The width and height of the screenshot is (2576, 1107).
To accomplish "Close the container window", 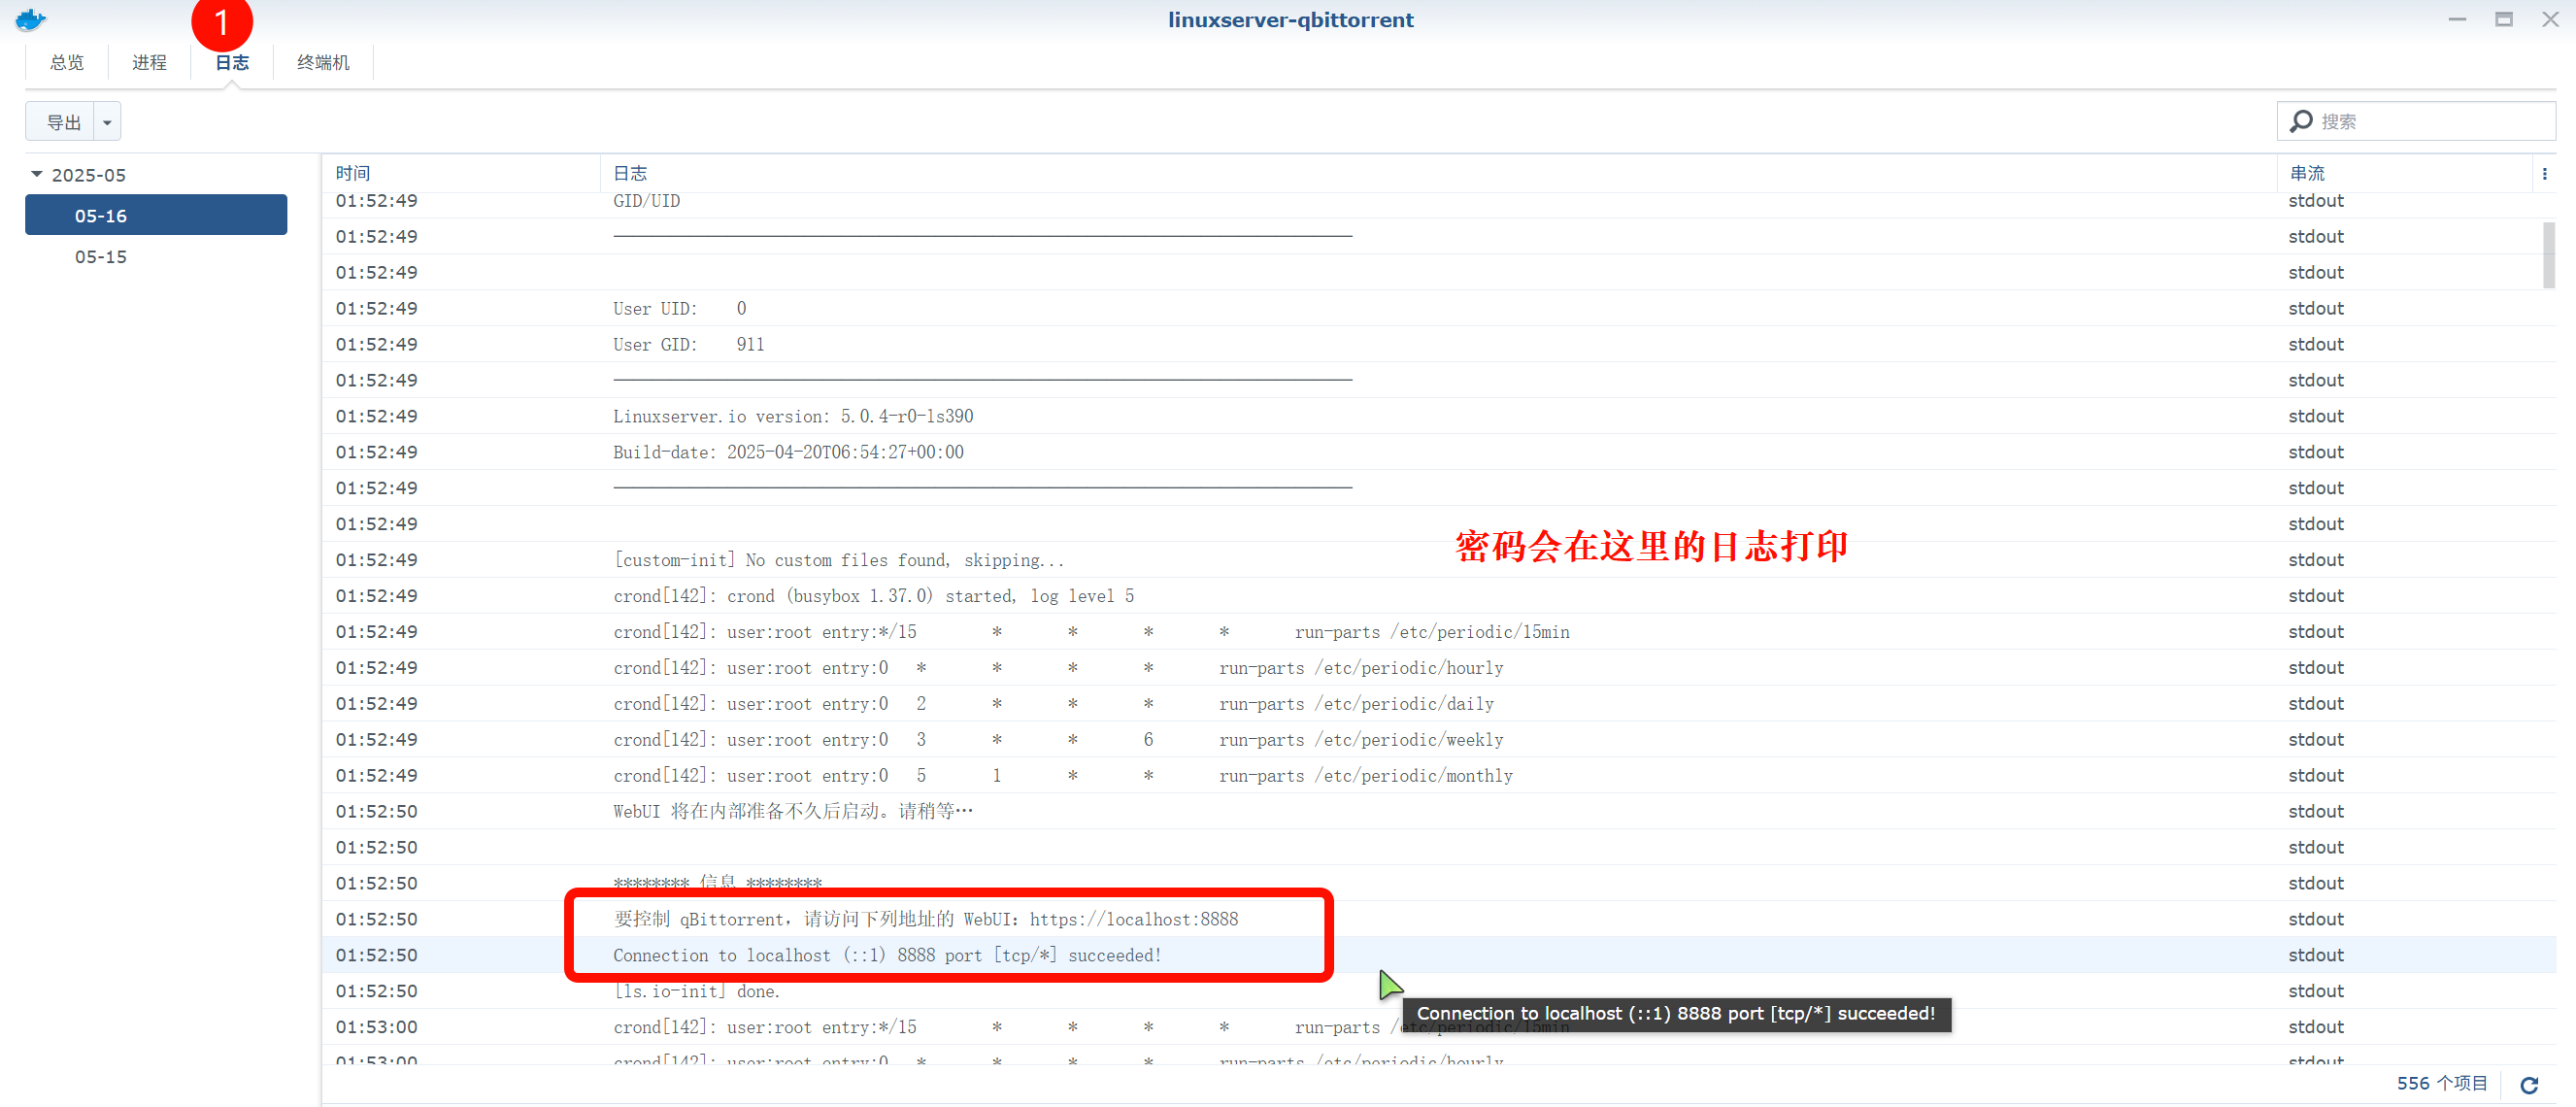I will (x=2550, y=20).
